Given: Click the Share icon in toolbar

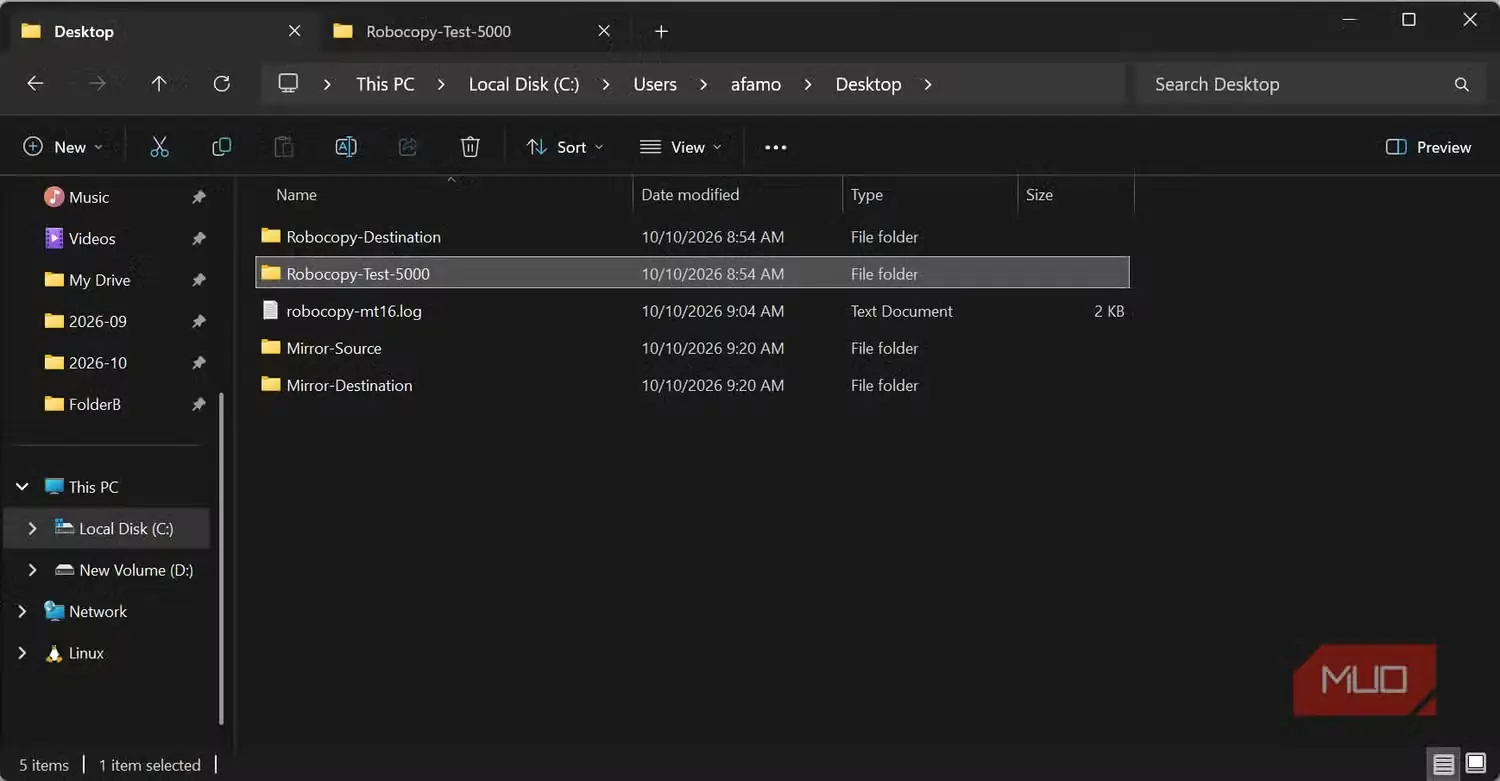Looking at the screenshot, I should coord(408,147).
